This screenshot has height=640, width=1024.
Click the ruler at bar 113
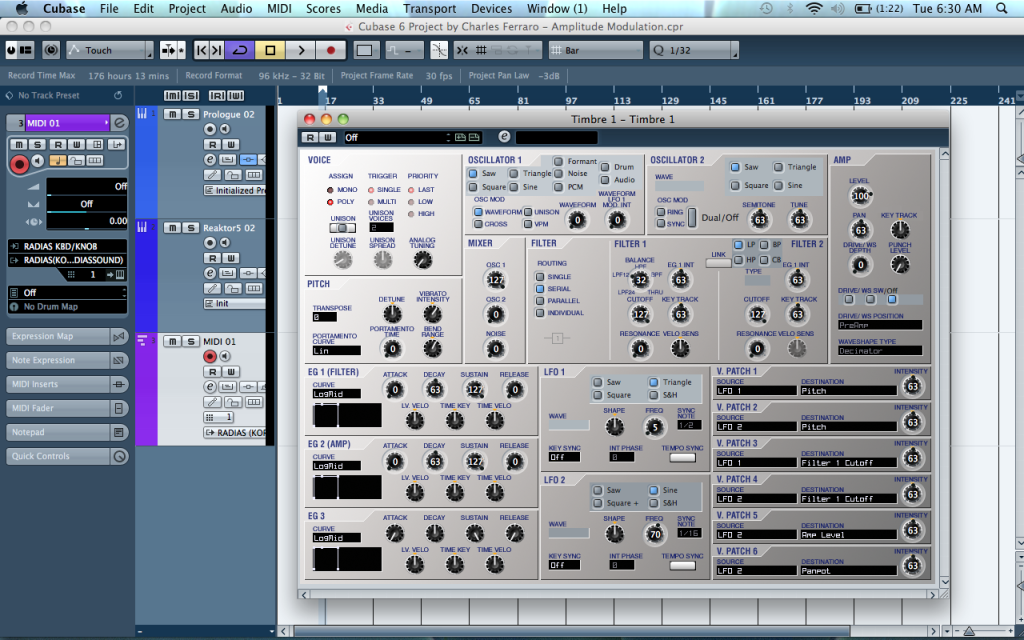pos(622,101)
